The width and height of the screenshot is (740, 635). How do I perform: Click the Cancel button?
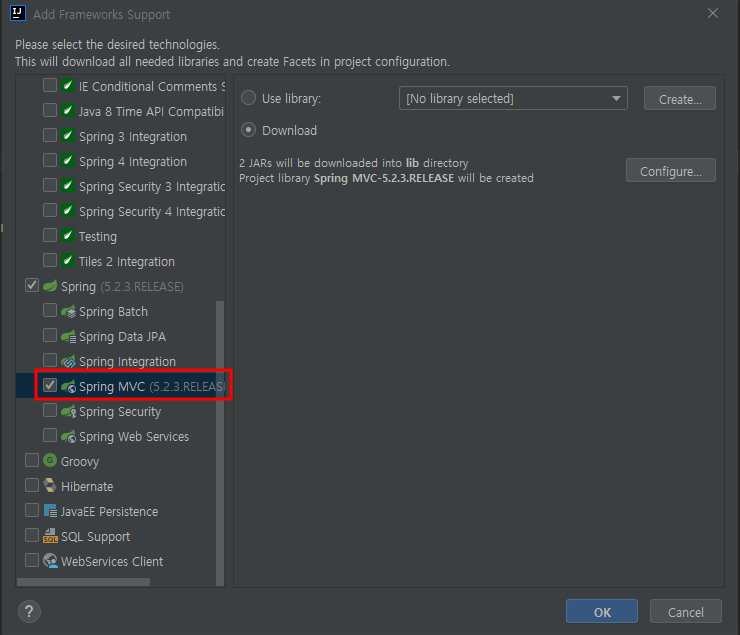point(685,611)
